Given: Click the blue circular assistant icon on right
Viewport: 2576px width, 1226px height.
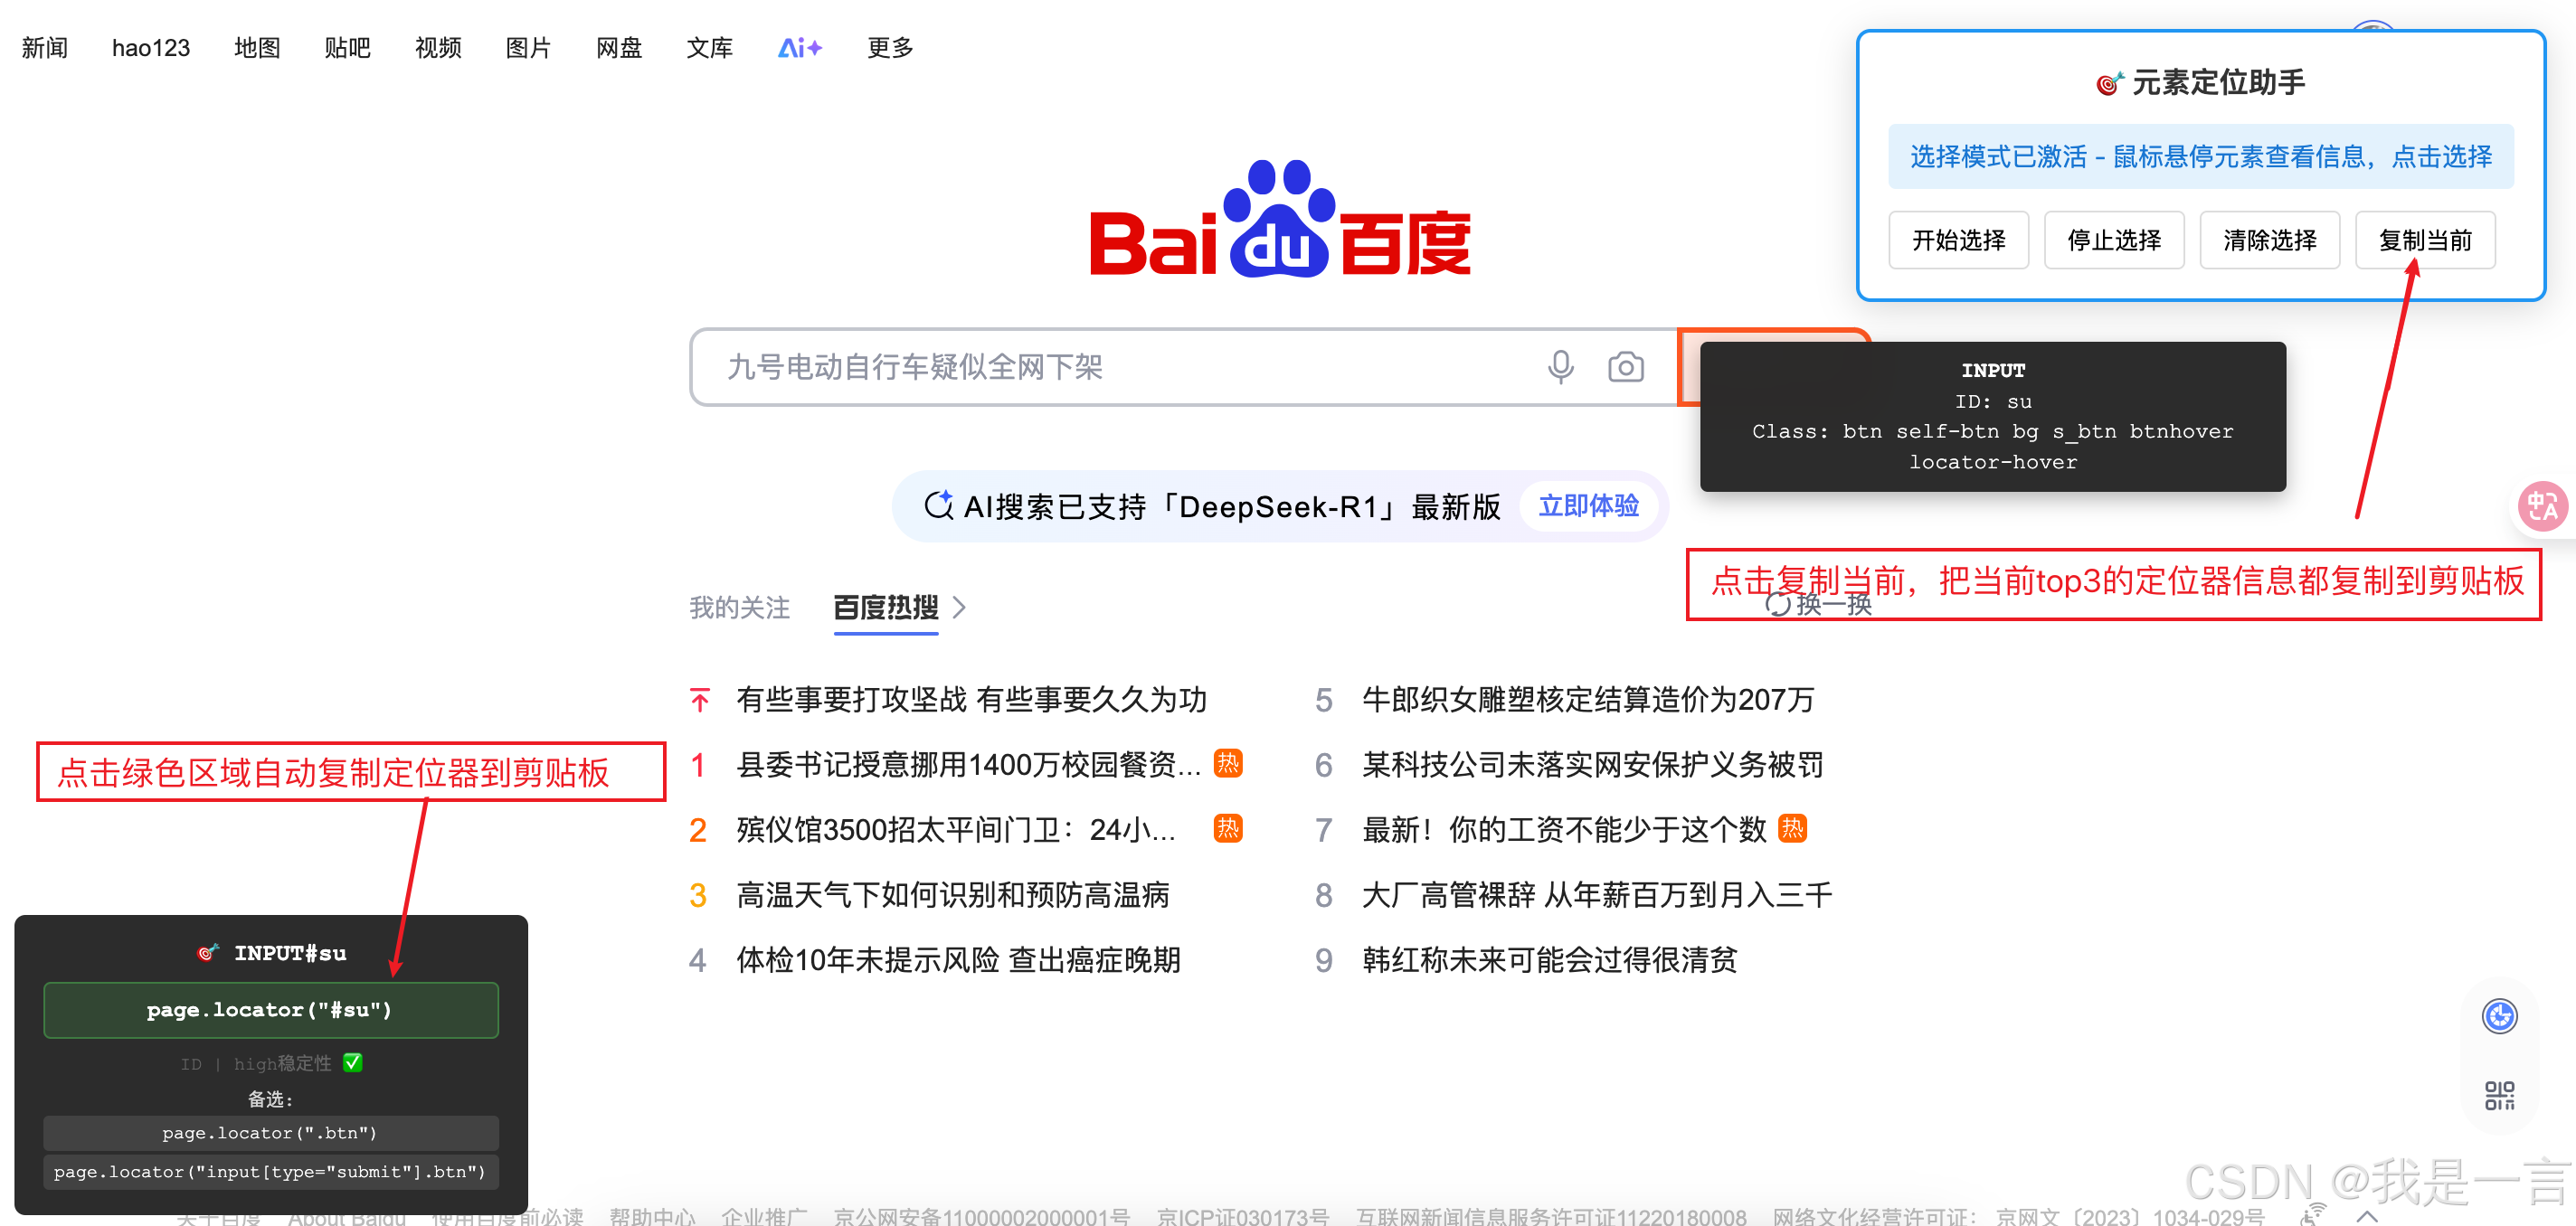Looking at the screenshot, I should pyautogui.click(x=2499, y=1016).
